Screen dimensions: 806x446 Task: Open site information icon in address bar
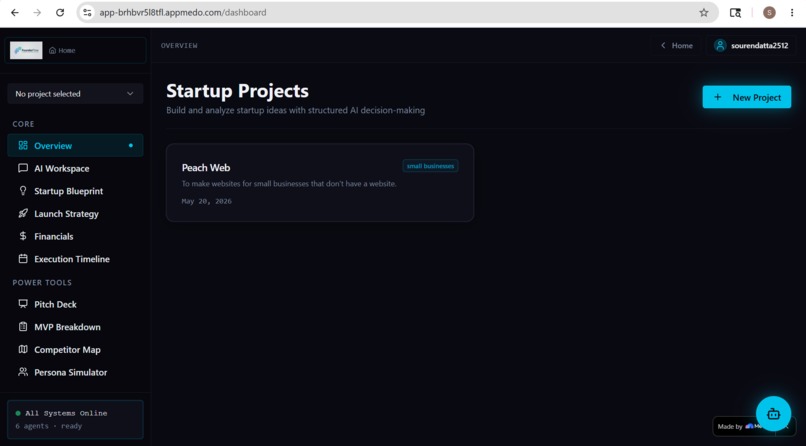(x=87, y=13)
